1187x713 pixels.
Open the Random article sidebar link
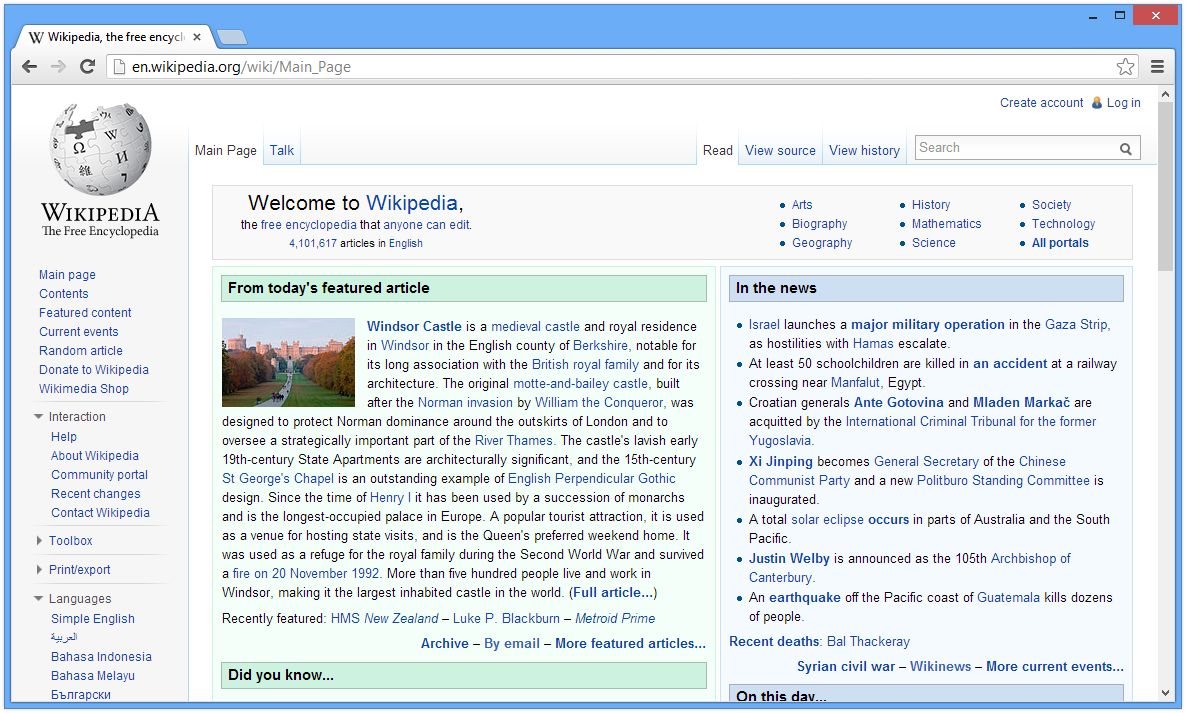tap(81, 351)
